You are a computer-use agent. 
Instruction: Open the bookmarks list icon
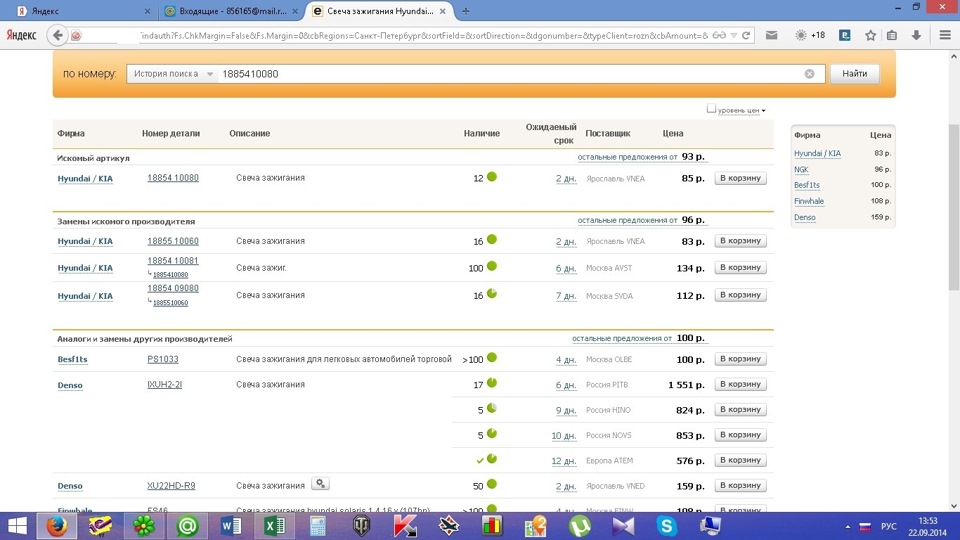[x=892, y=36]
